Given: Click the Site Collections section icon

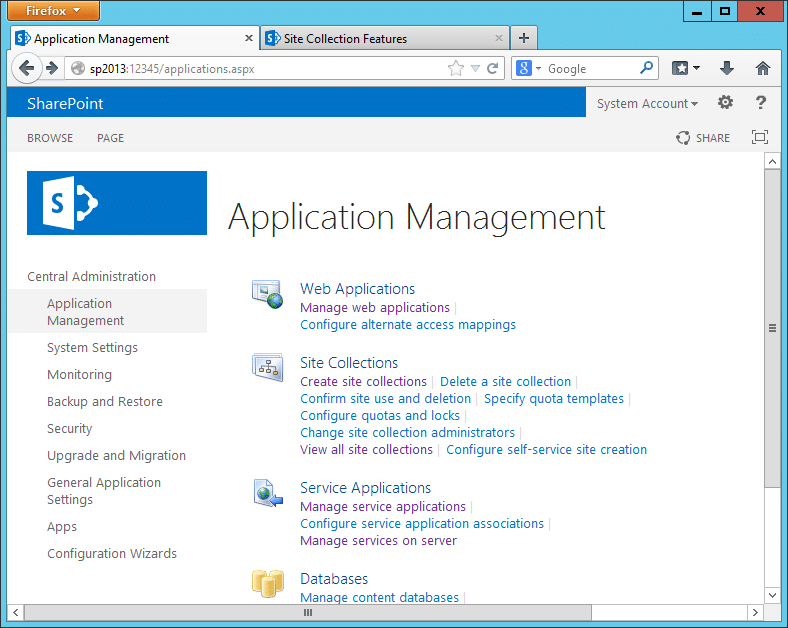Looking at the screenshot, I should (267, 367).
